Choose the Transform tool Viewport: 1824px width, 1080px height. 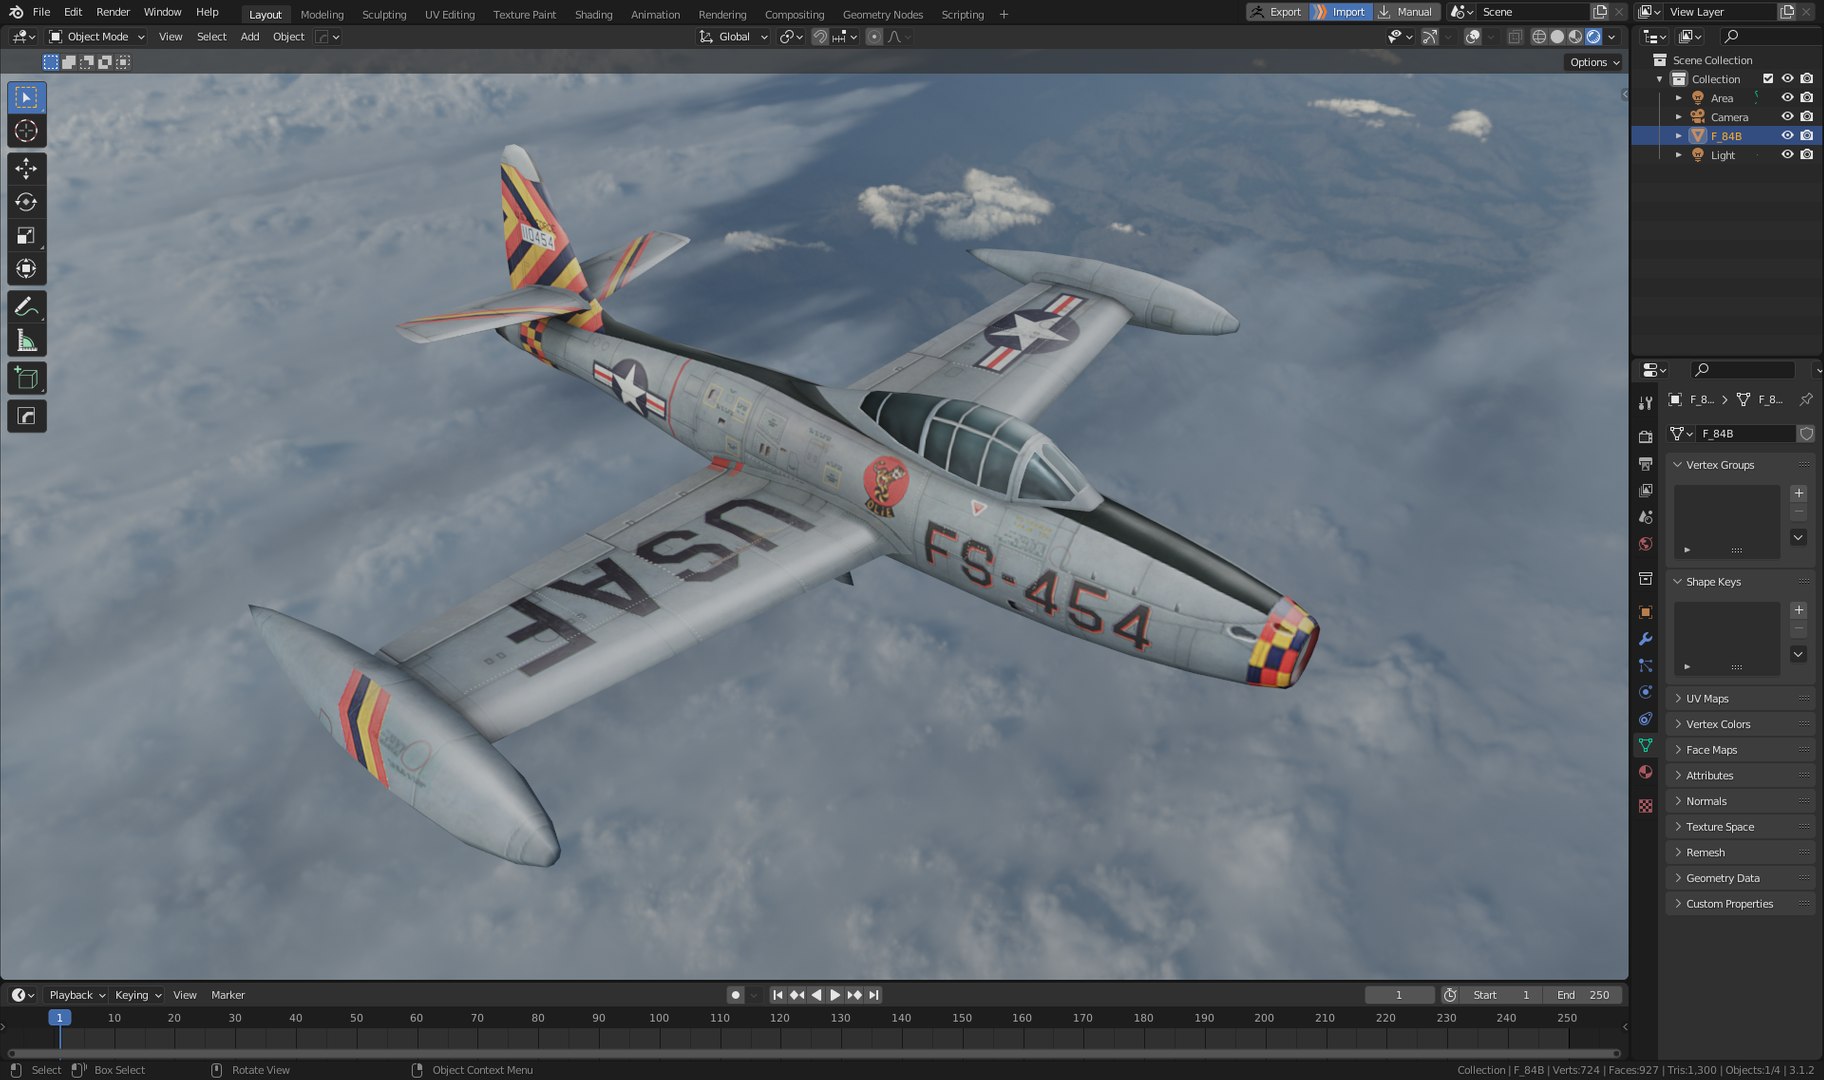pyautogui.click(x=26, y=269)
